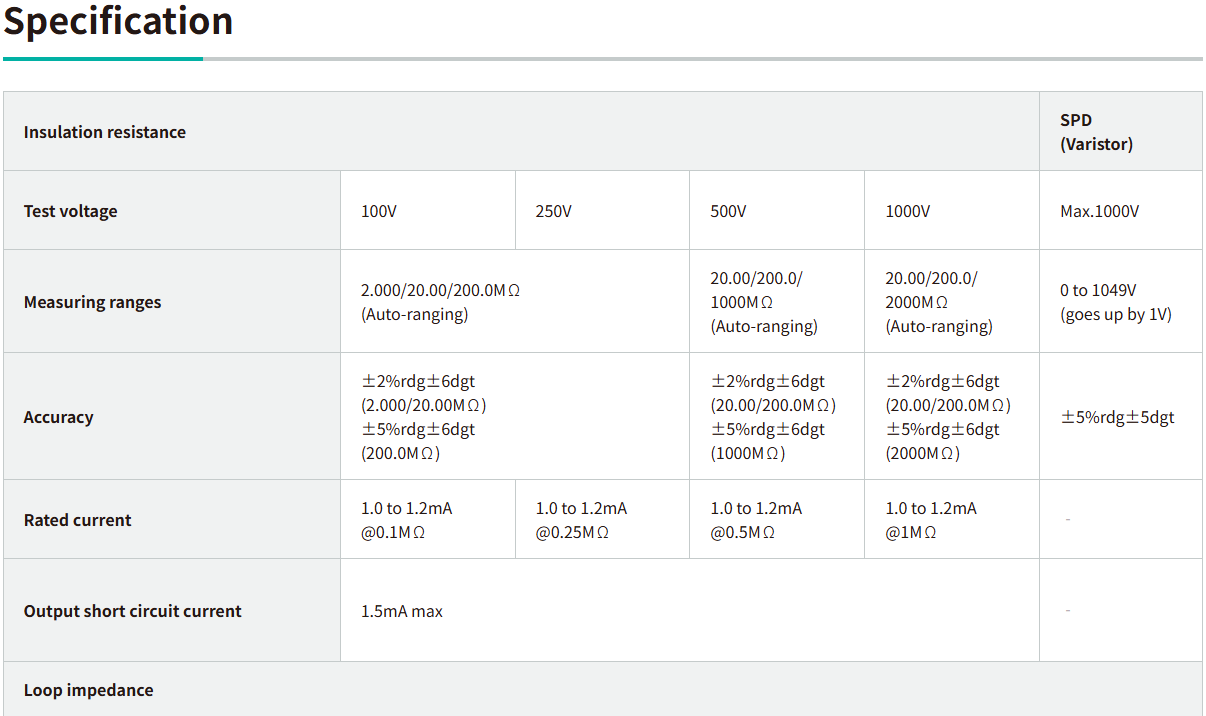1206x716 pixels.
Task: Click the Specification heading
Action: click(118, 21)
